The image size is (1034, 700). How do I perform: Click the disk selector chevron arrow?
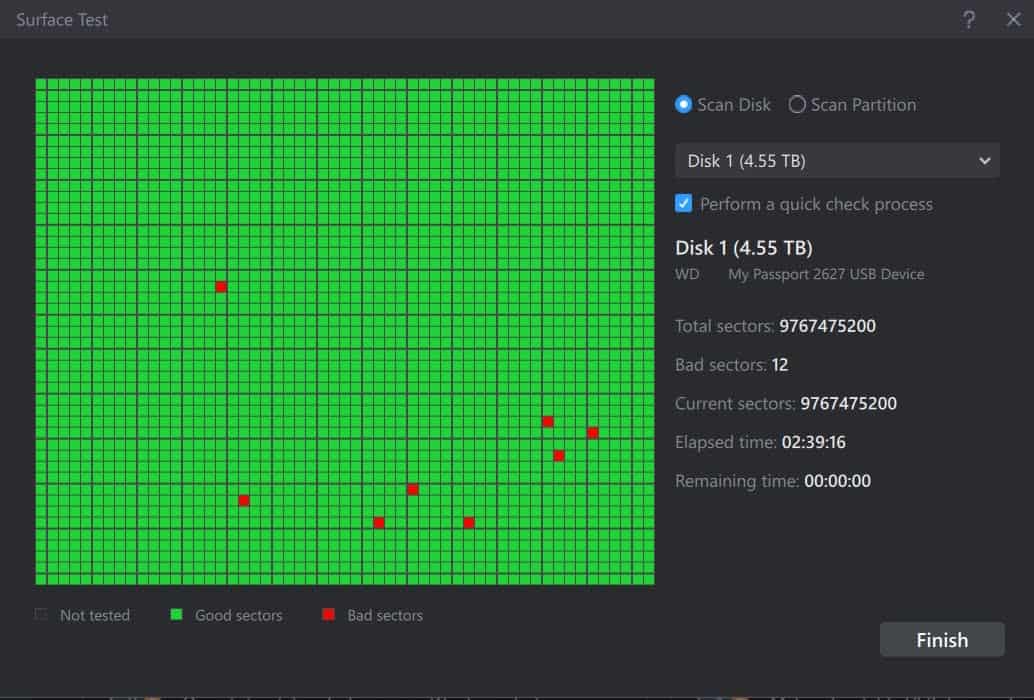coord(984,161)
